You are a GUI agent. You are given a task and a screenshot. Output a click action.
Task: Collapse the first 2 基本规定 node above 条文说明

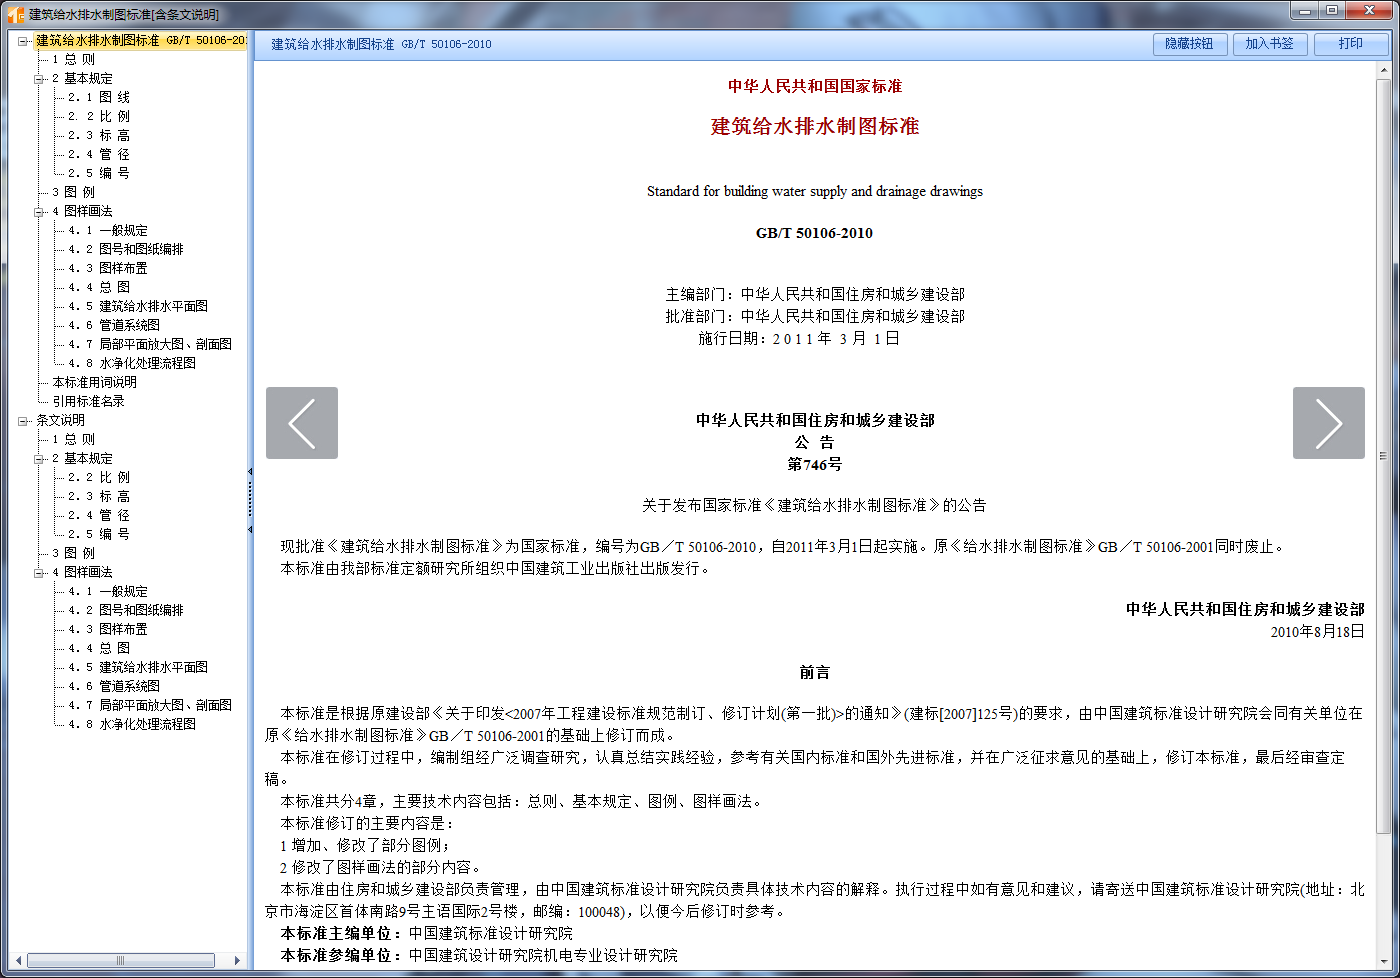click(39, 79)
